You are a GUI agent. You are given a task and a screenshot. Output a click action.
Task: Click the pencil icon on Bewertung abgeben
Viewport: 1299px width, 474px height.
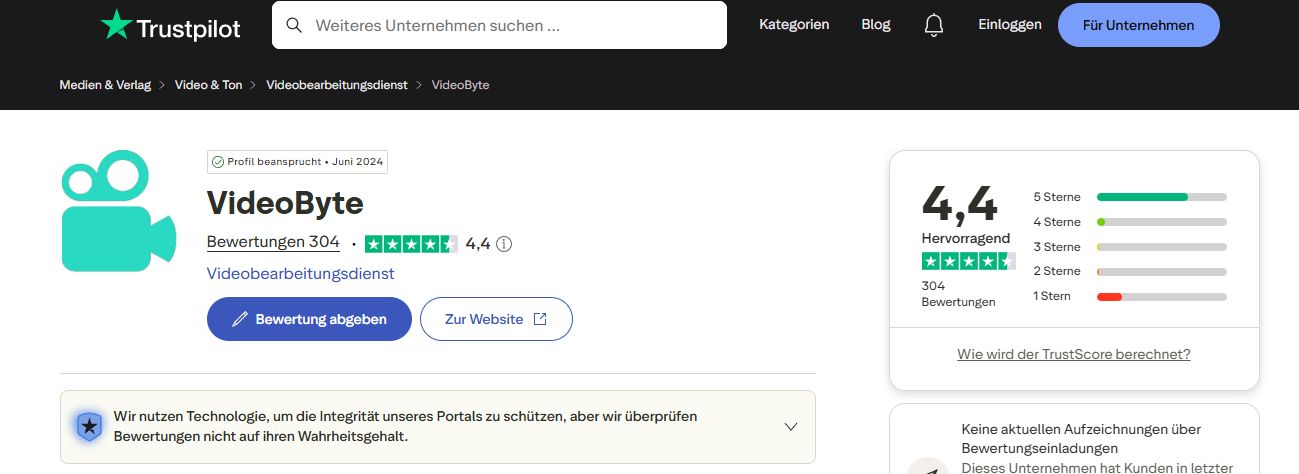coord(239,319)
